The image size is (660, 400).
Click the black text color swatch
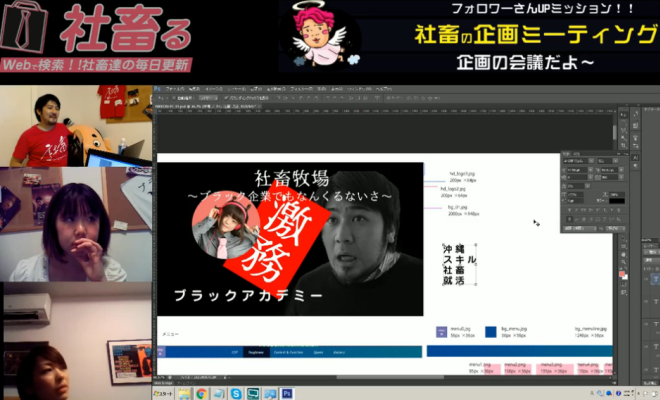tap(617, 200)
